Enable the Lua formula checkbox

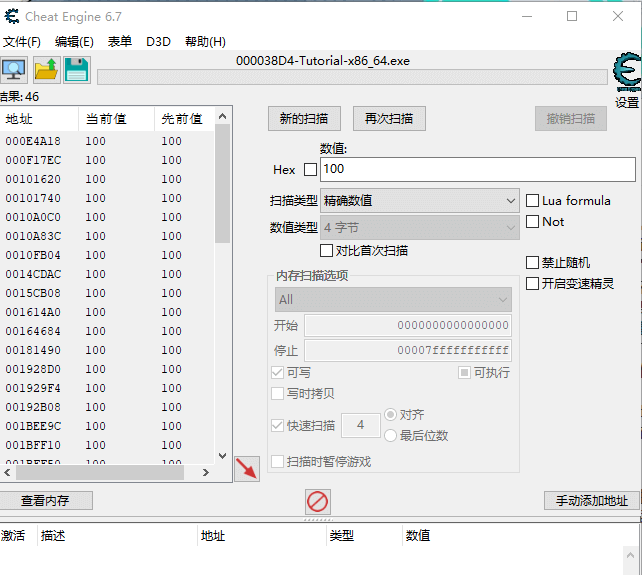coord(532,201)
